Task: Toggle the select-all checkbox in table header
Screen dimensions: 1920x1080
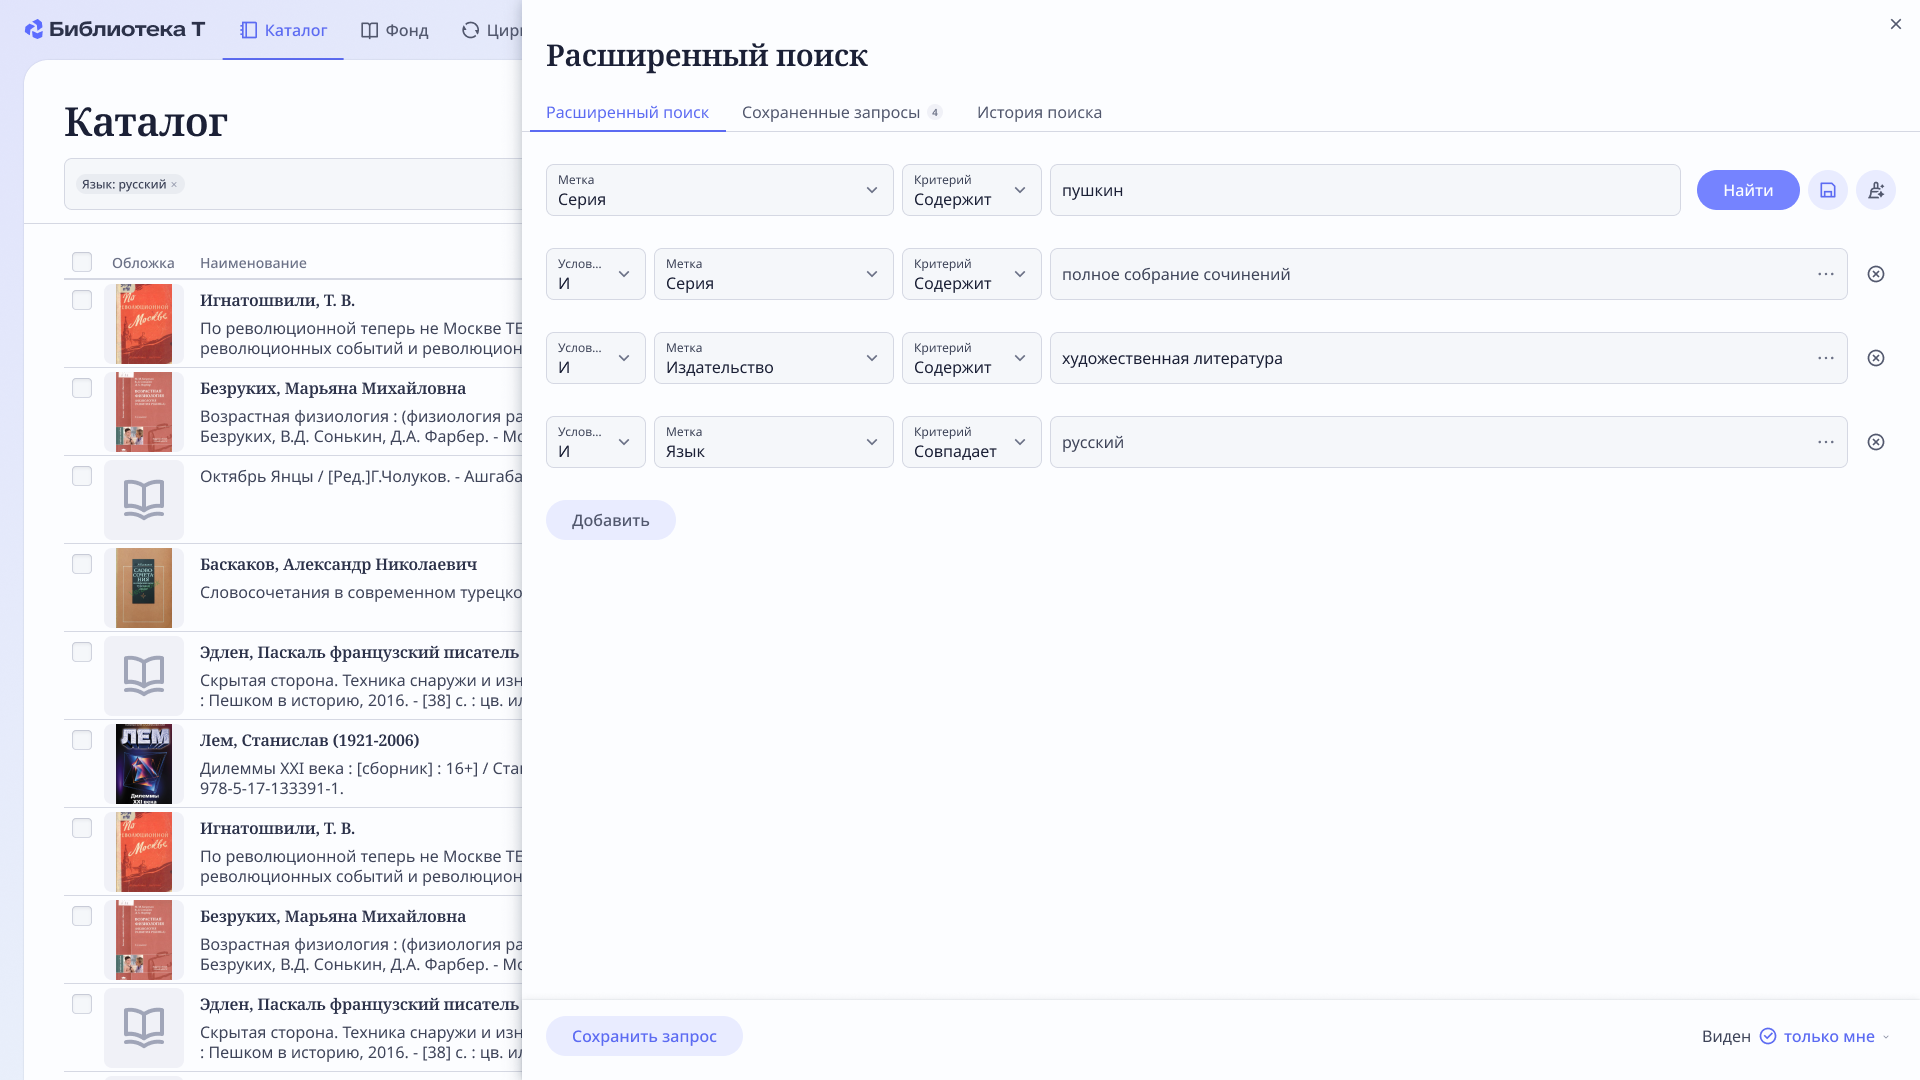Action: point(82,262)
